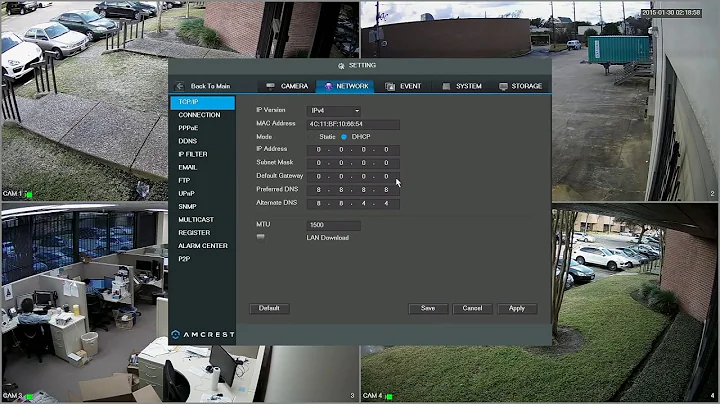Click the Default button
This screenshot has height=404, width=720.
tap(269, 309)
